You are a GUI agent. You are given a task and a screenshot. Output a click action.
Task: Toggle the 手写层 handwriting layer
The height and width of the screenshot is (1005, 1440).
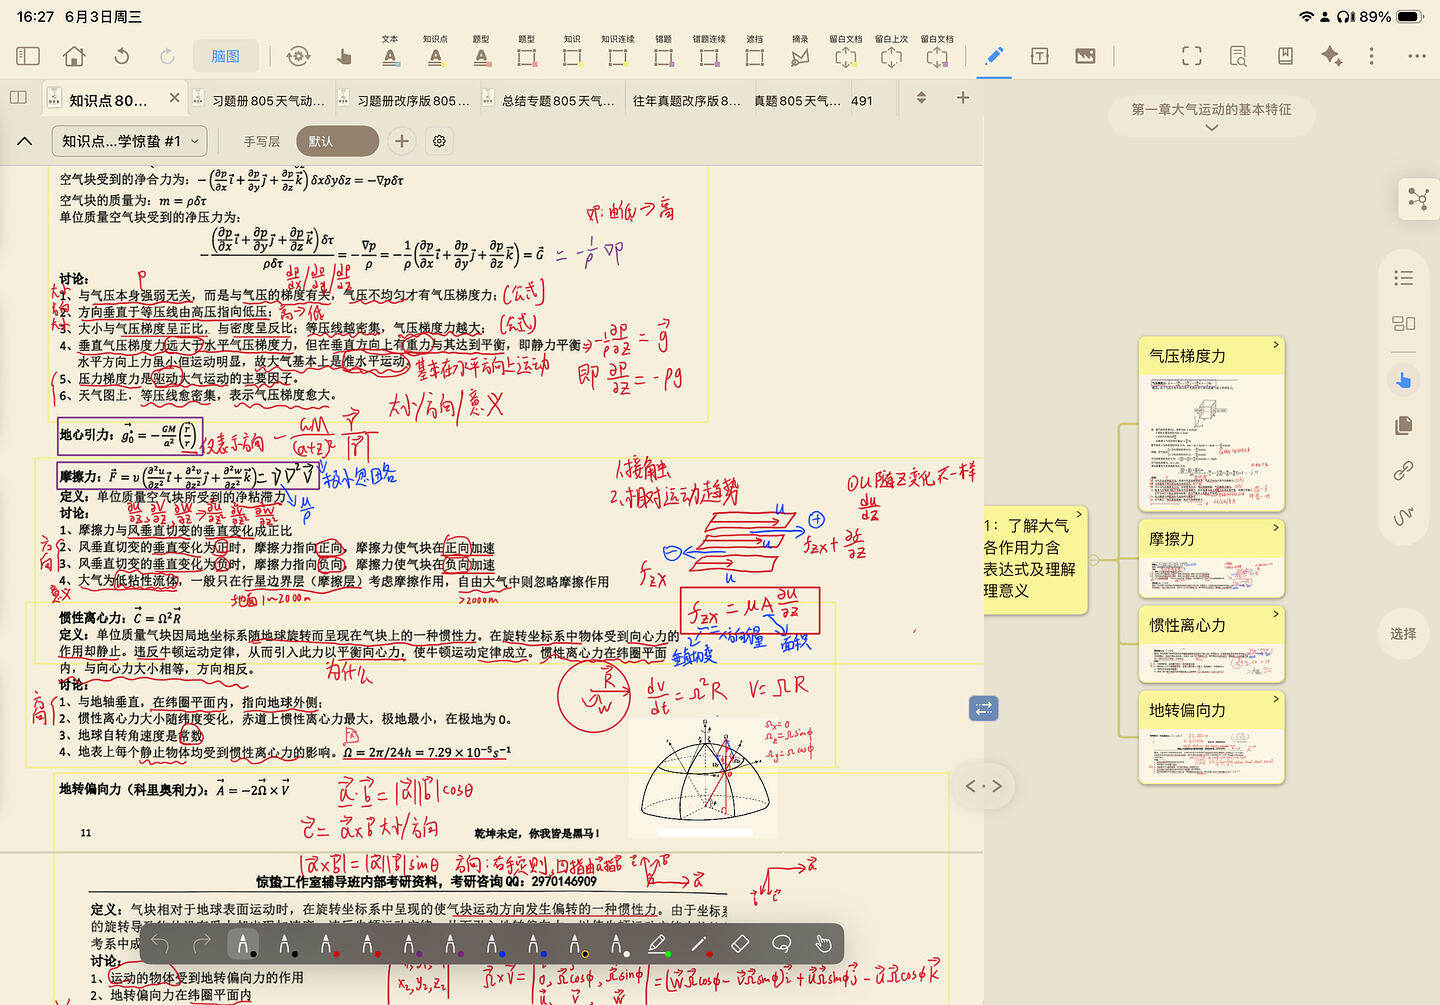pos(262,142)
